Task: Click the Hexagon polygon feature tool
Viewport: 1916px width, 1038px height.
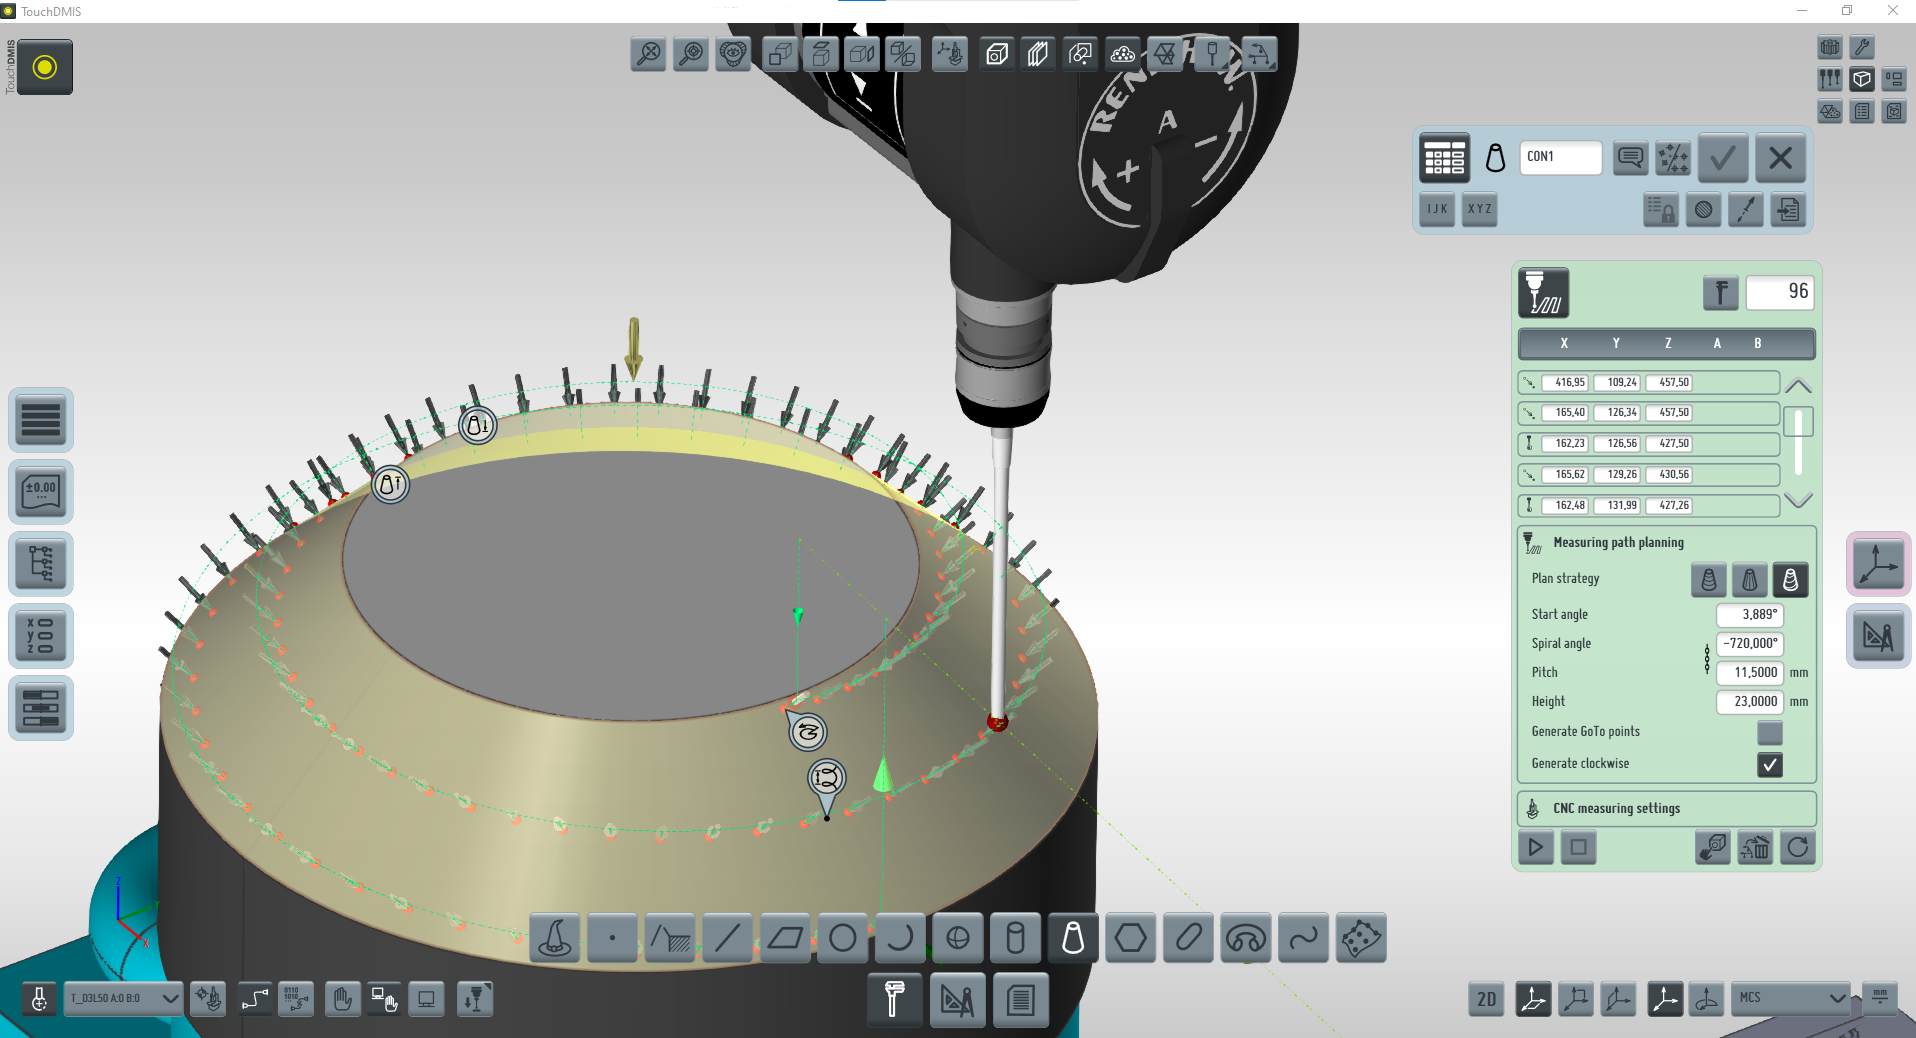Action: coord(1130,939)
